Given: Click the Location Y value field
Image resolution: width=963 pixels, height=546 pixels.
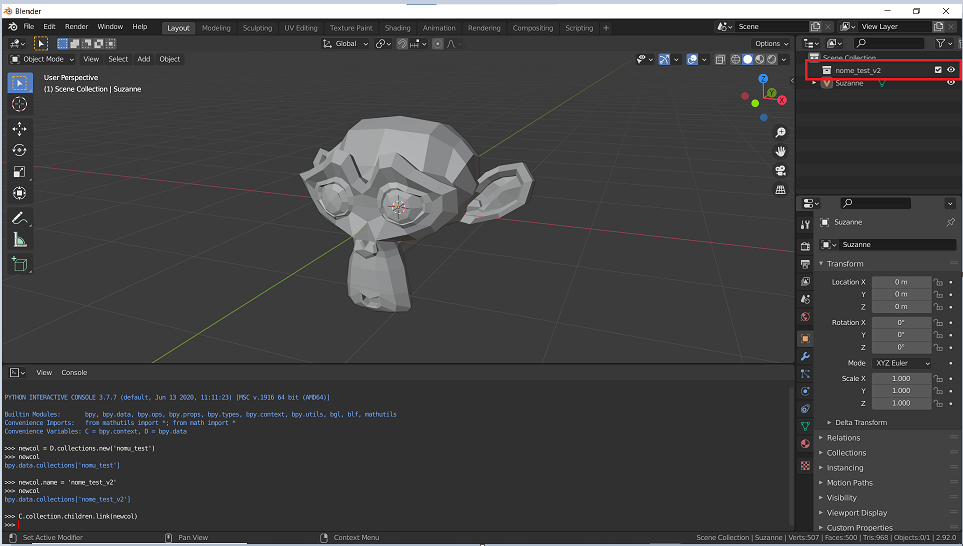Looking at the screenshot, I should [x=902, y=295].
